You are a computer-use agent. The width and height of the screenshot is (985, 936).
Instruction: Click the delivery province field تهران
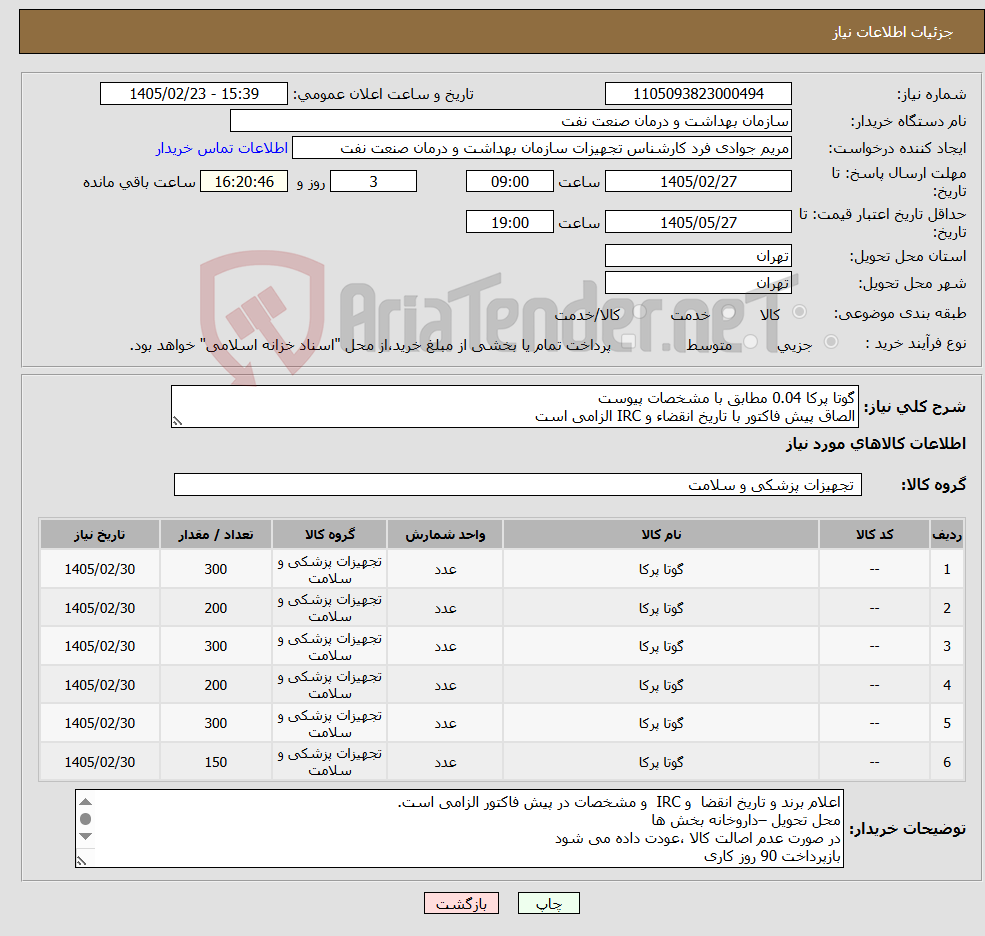(x=698, y=256)
